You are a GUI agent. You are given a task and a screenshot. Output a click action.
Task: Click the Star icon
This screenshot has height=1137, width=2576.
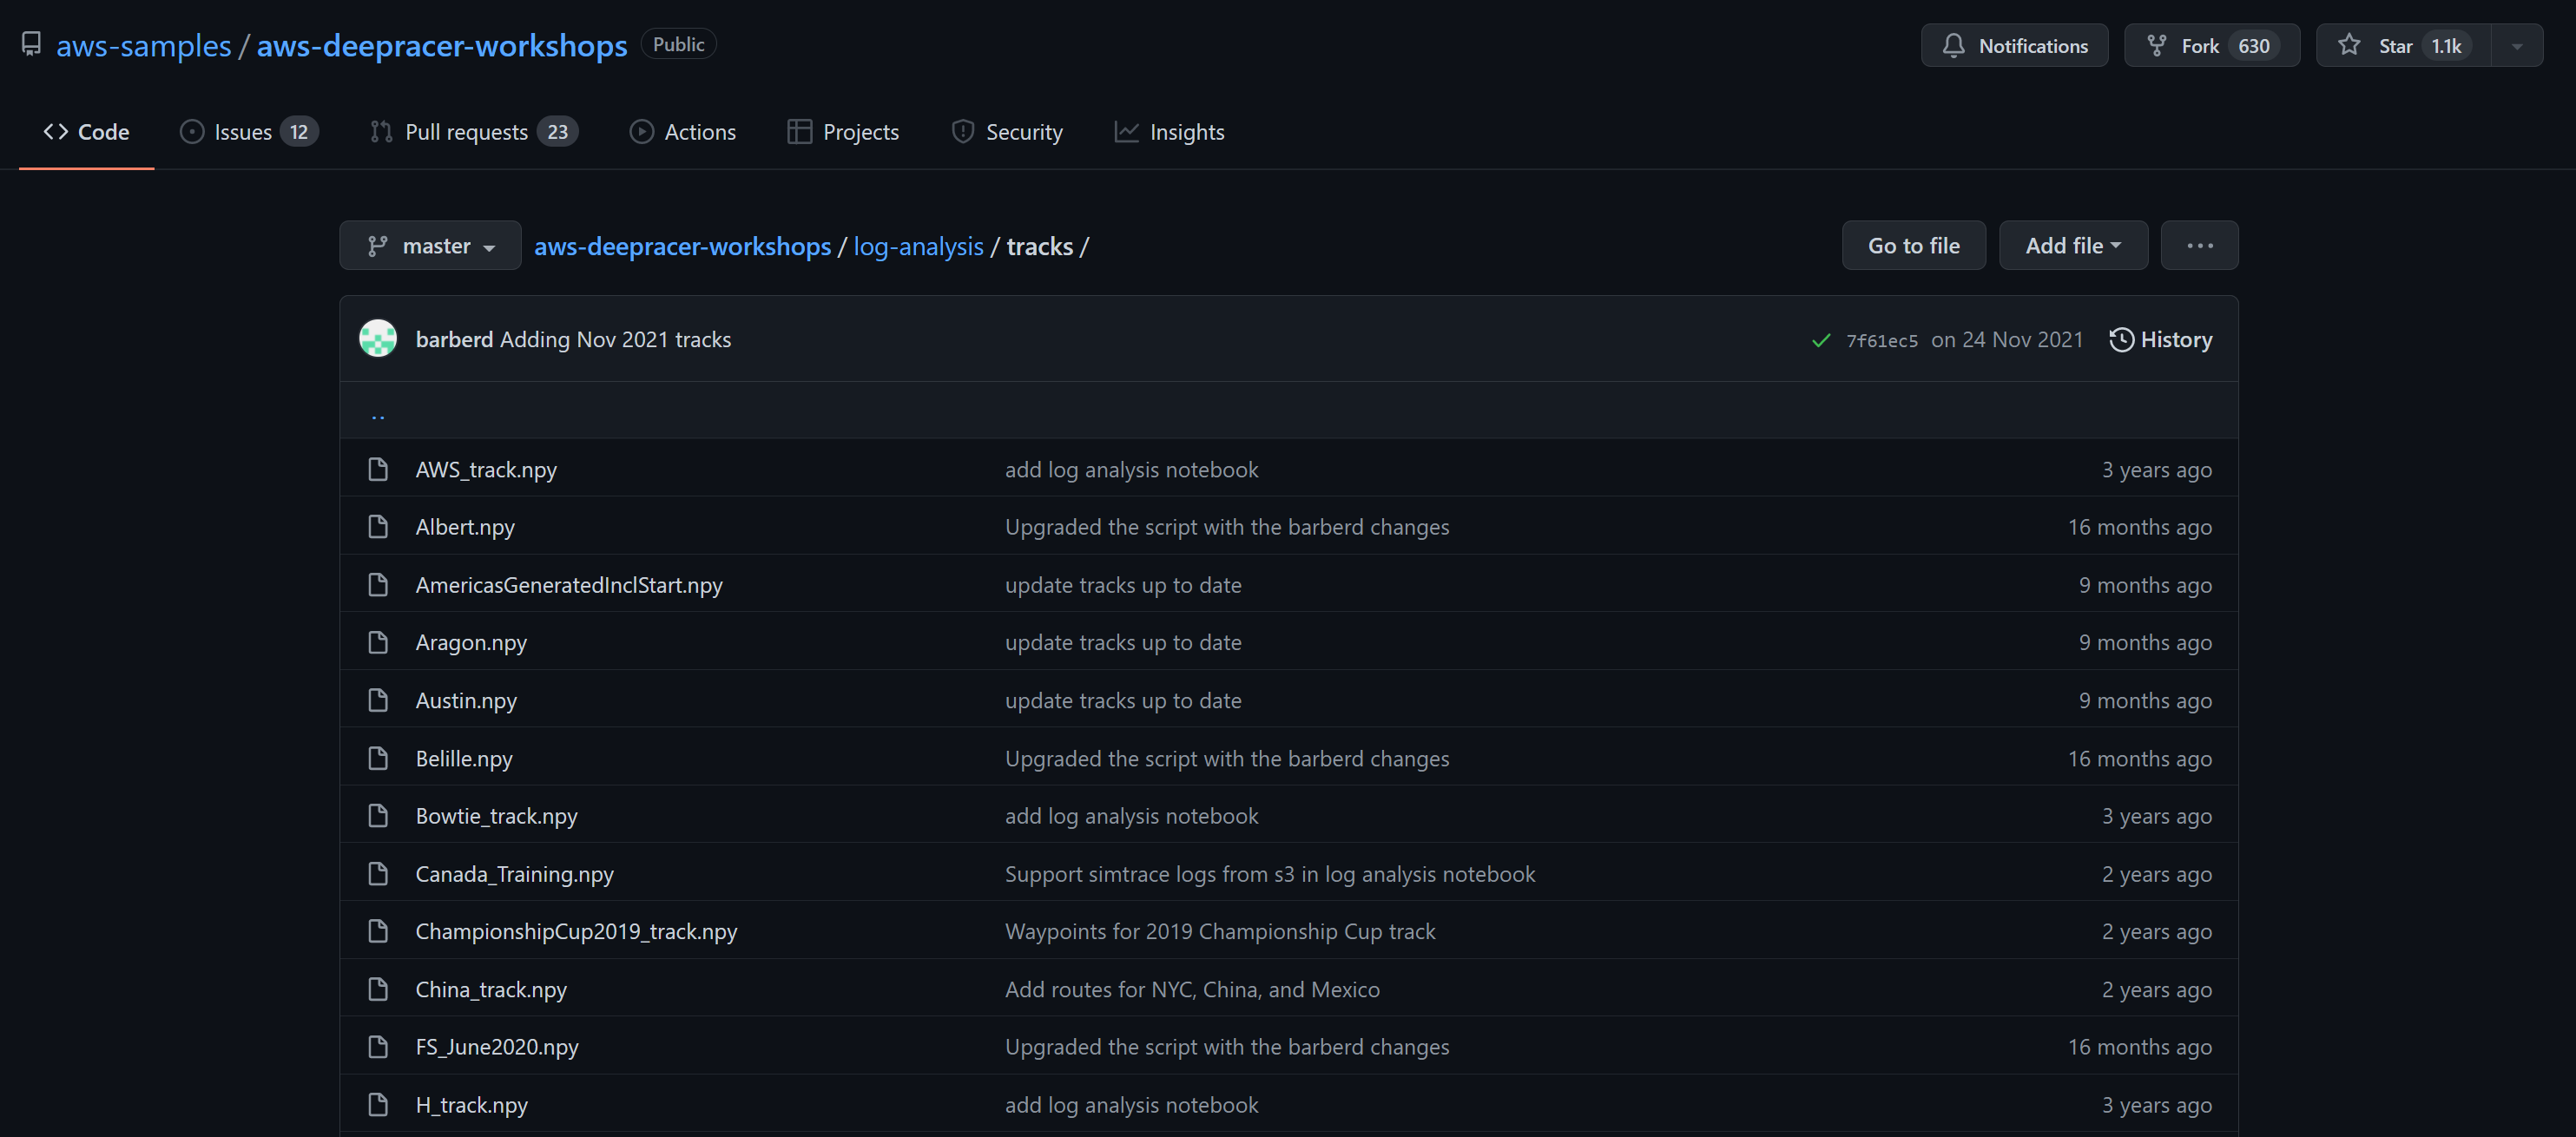[2349, 45]
